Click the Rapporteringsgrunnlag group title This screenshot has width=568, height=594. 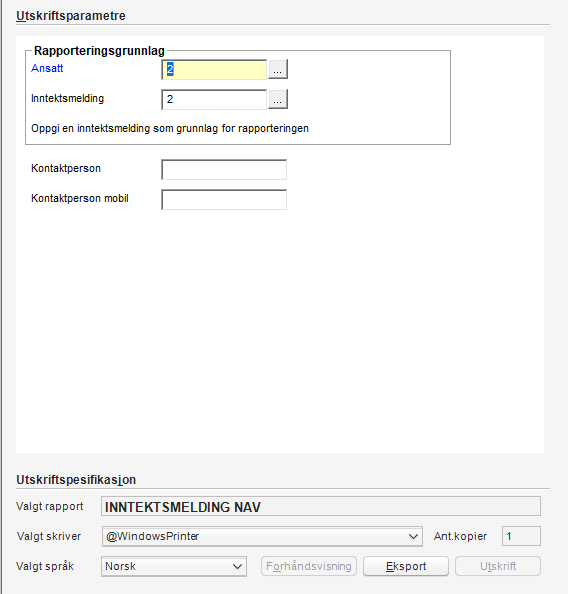[99, 51]
